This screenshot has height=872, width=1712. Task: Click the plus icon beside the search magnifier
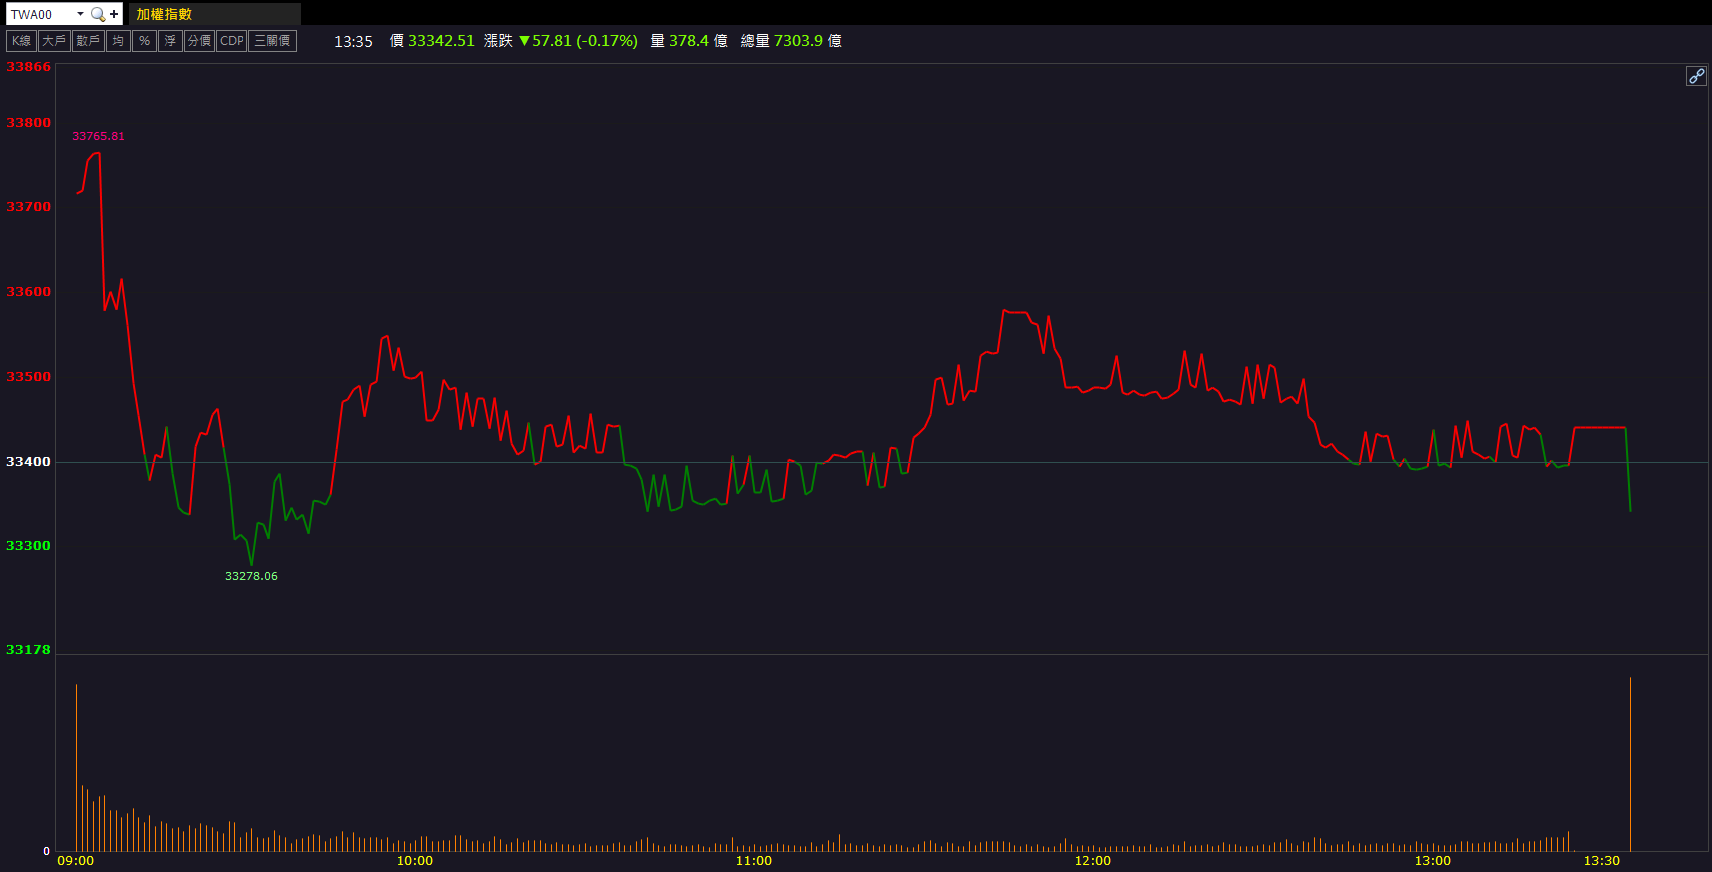point(114,14)
